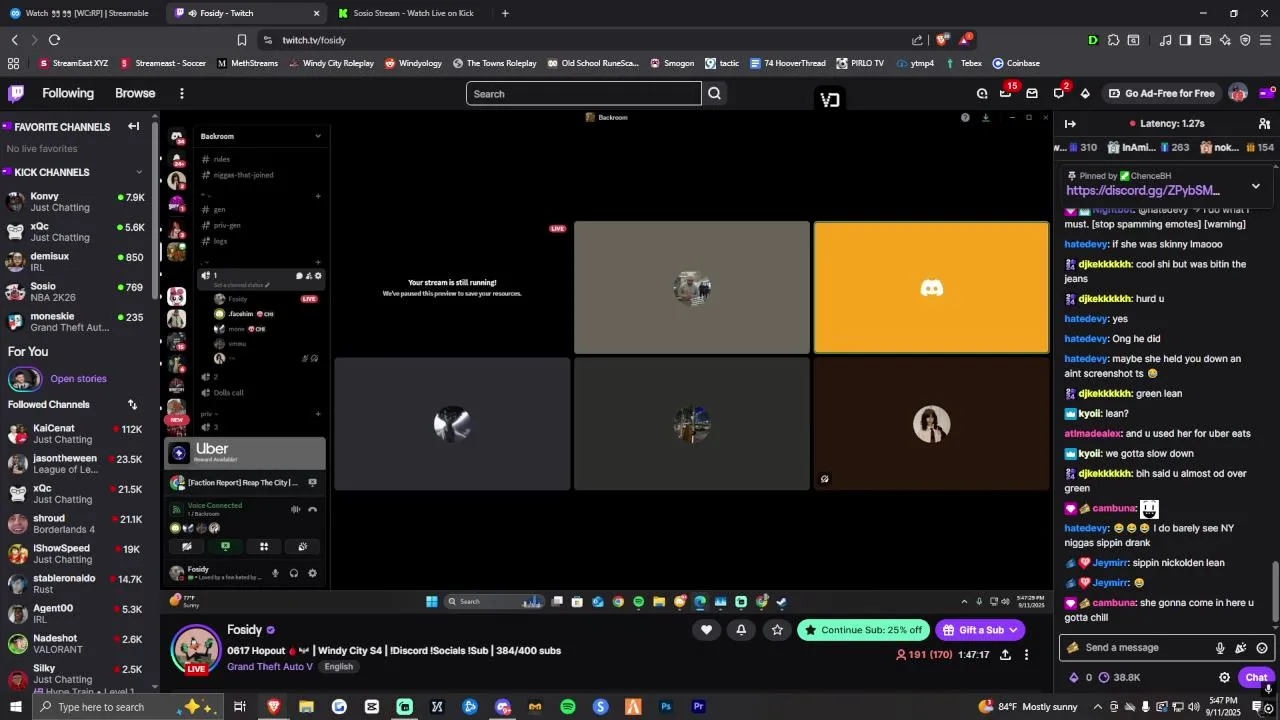Open the inbox notifications icon

[x=1032, y=93]
